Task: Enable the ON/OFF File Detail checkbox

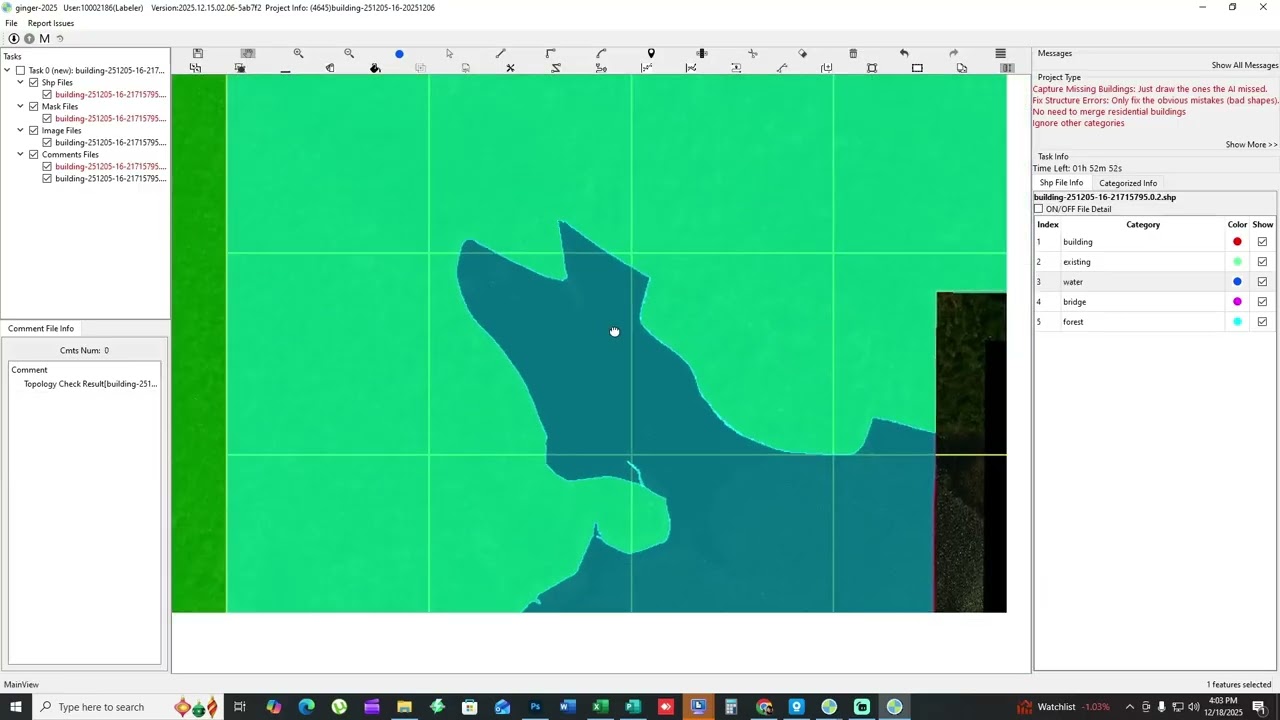Action: [x=1038, y=209]
